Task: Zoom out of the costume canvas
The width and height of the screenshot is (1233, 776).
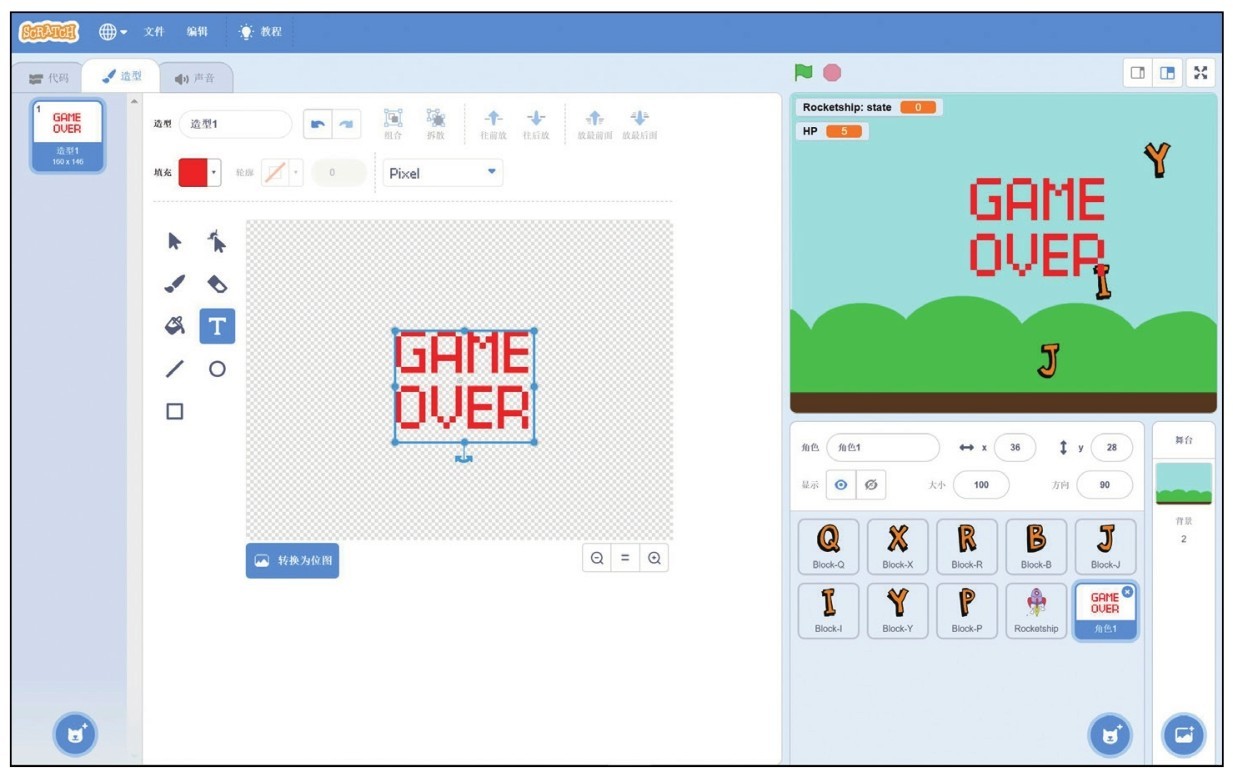Action: (597, 559)
